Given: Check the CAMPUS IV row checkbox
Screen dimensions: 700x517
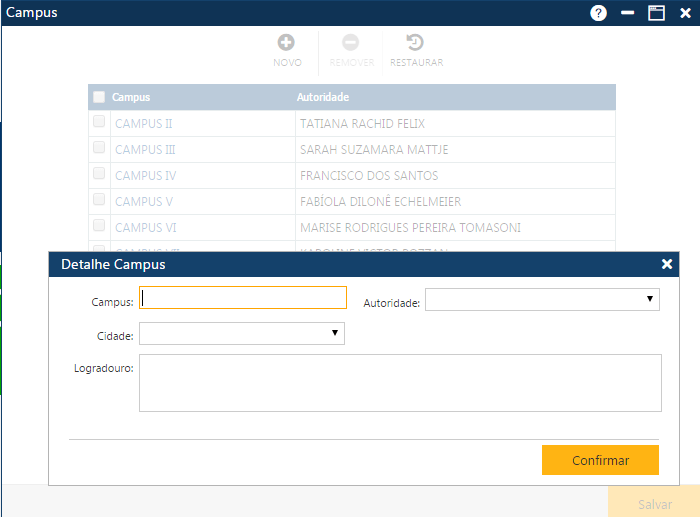Looking at the screenshot, I should tap(99, 174).
